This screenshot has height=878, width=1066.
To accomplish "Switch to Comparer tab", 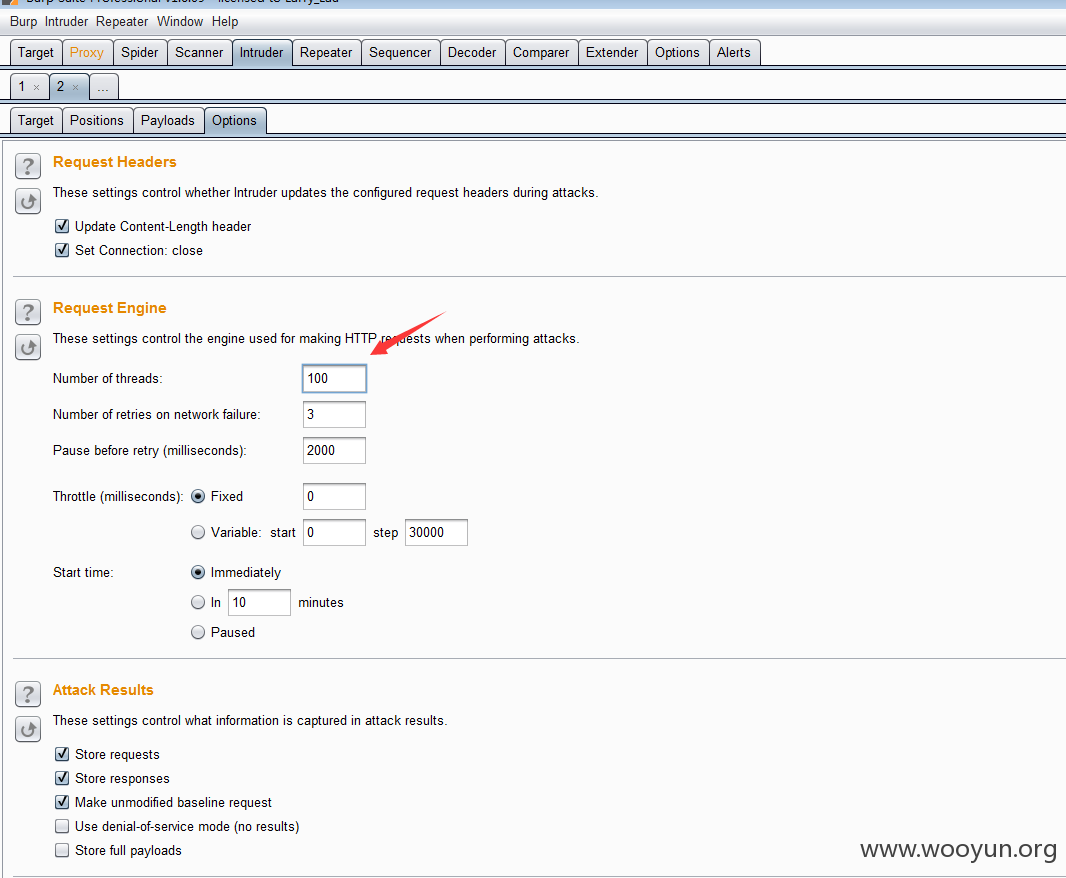I will 541,52.
